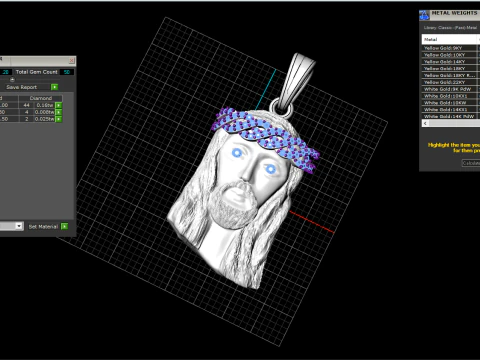Viewport: 480px width, 360px height.
Task: Select White Gold 9K PdW row
Action: coord(450,89)
